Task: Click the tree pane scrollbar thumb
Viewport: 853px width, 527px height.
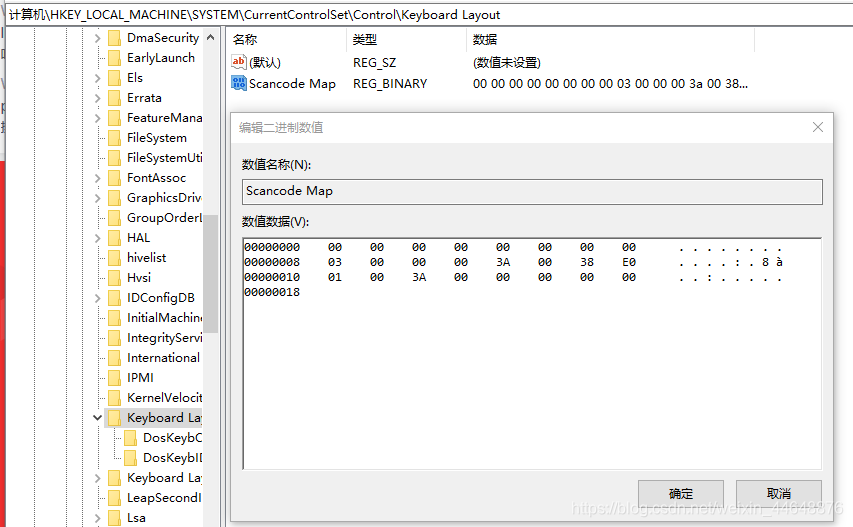Action: (211, 274)
